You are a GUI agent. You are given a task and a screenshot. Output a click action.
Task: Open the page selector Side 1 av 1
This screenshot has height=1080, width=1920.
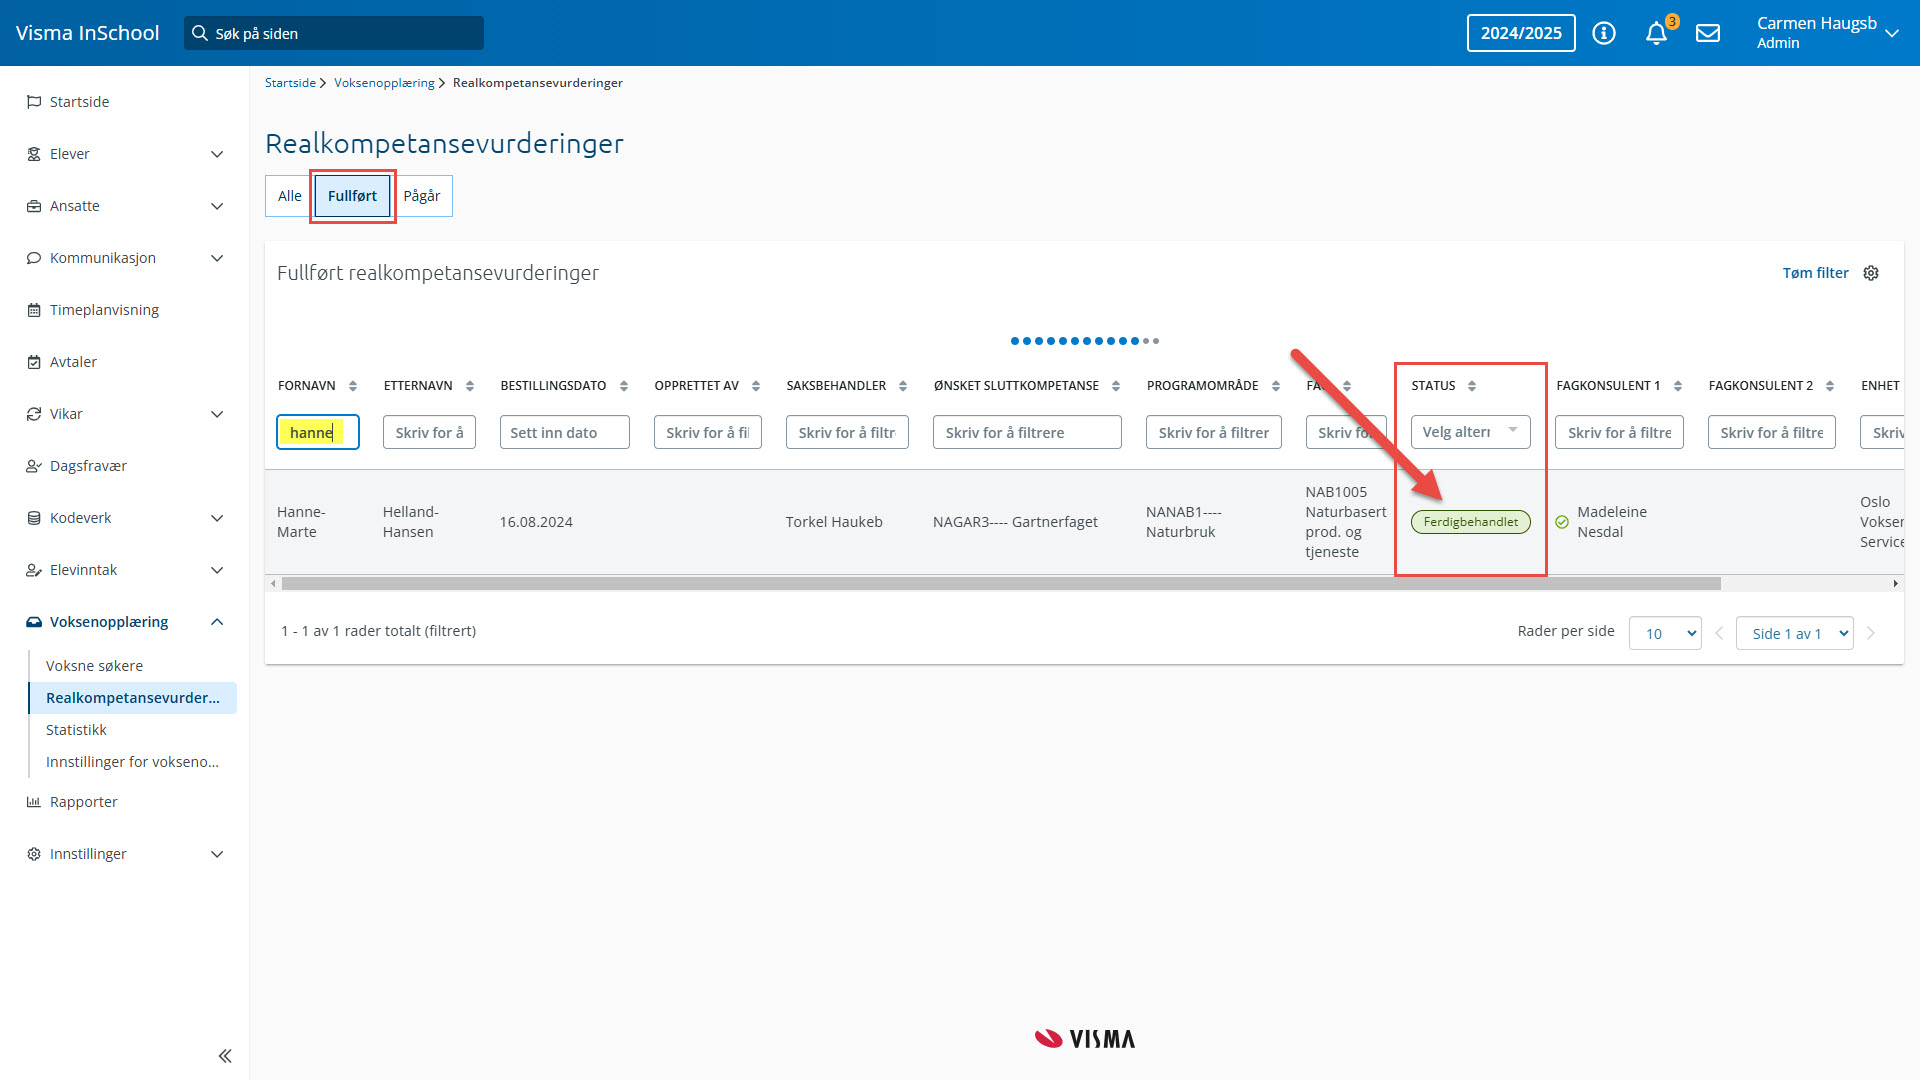pos(1795,633)
